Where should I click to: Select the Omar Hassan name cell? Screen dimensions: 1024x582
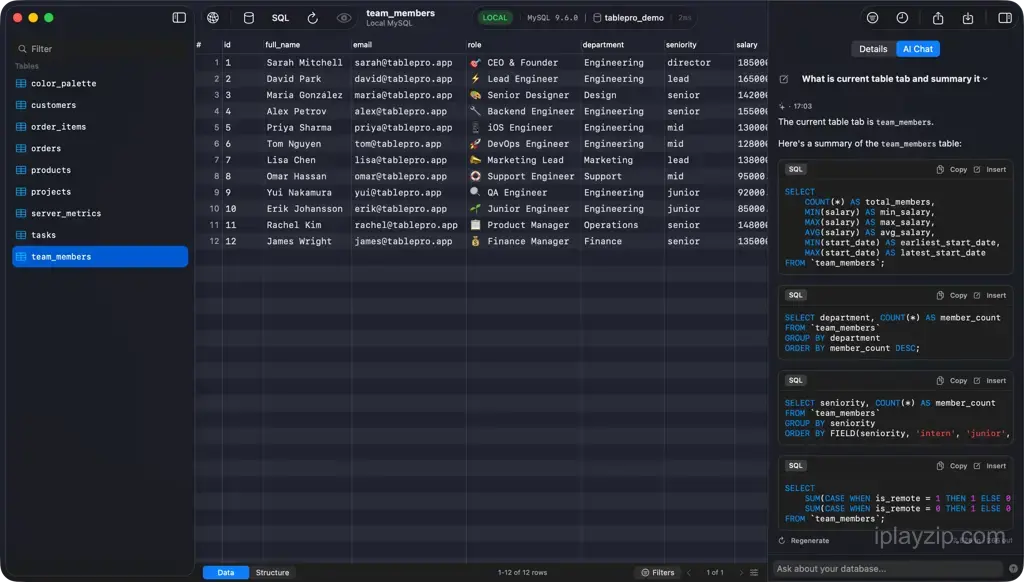point(306,176)
